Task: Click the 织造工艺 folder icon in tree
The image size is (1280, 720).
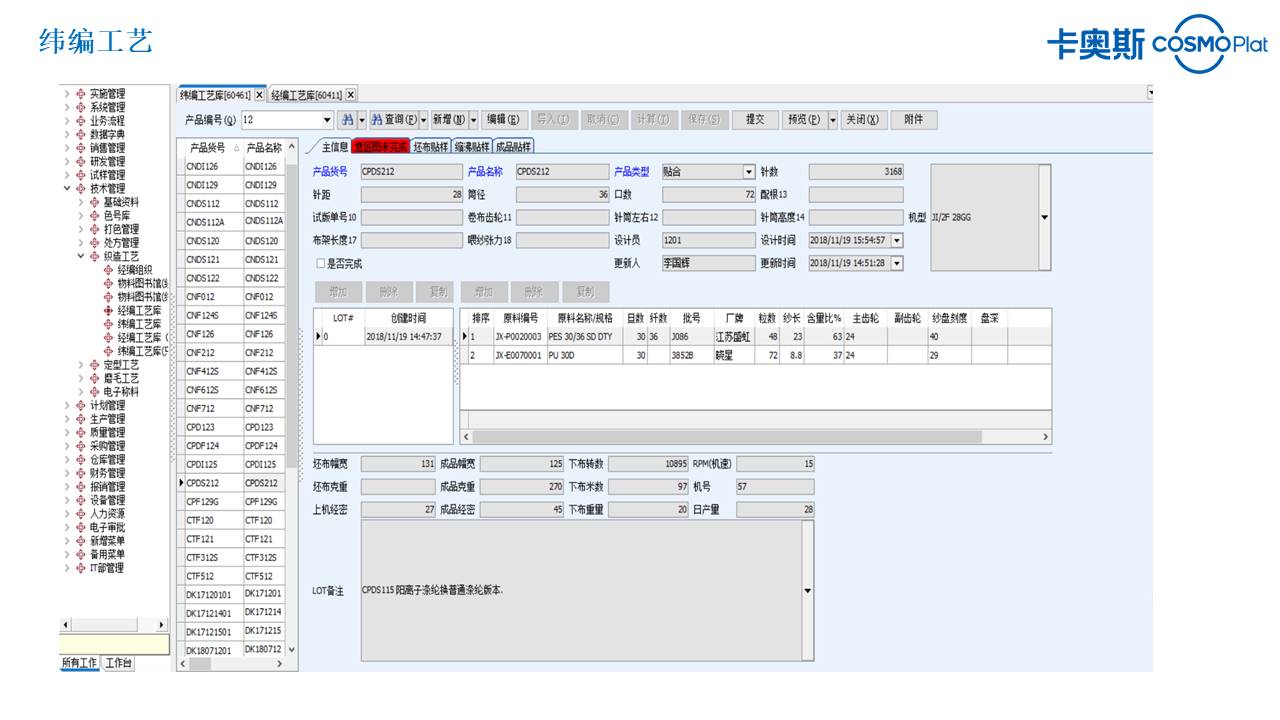Action: pyautogui.click(x=95, y=256)
